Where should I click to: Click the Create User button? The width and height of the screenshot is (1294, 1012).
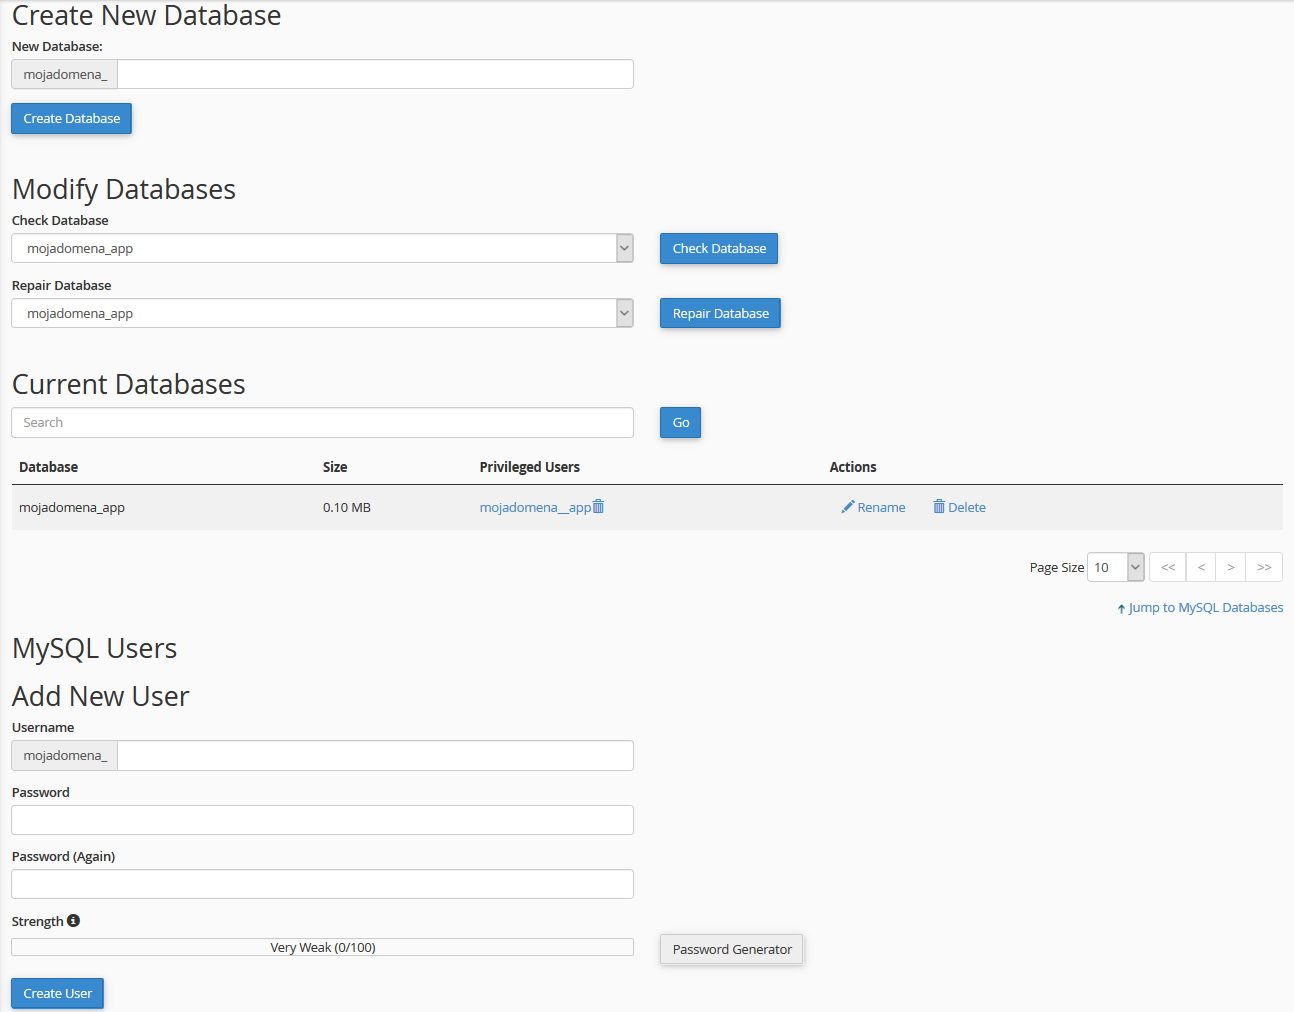tap(57, 993)
